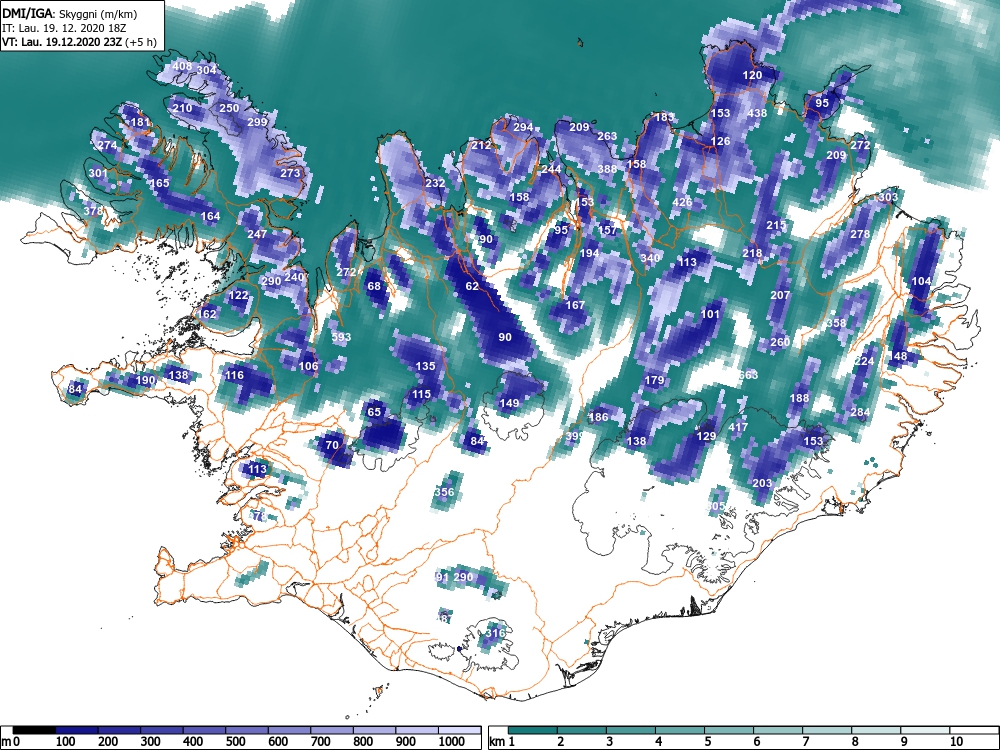Click the visibility value 340 on the map
The height and width of the screenshot is (750, 1000).
coord(651,258)
